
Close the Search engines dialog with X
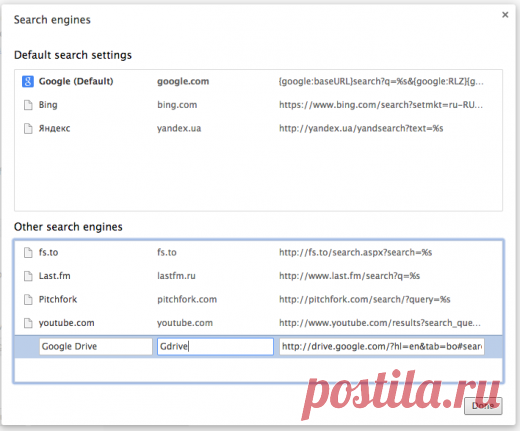(x=505, y=15)
